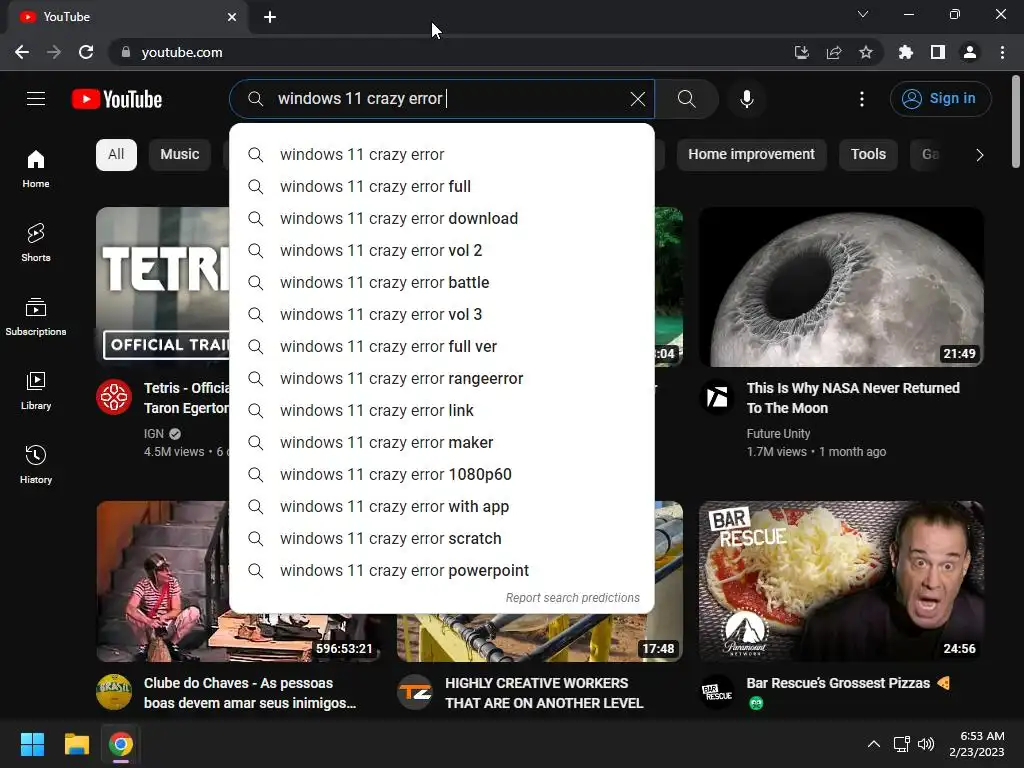Select the Home improvement filter chip
1024x768 pixels.
point(751,155)
